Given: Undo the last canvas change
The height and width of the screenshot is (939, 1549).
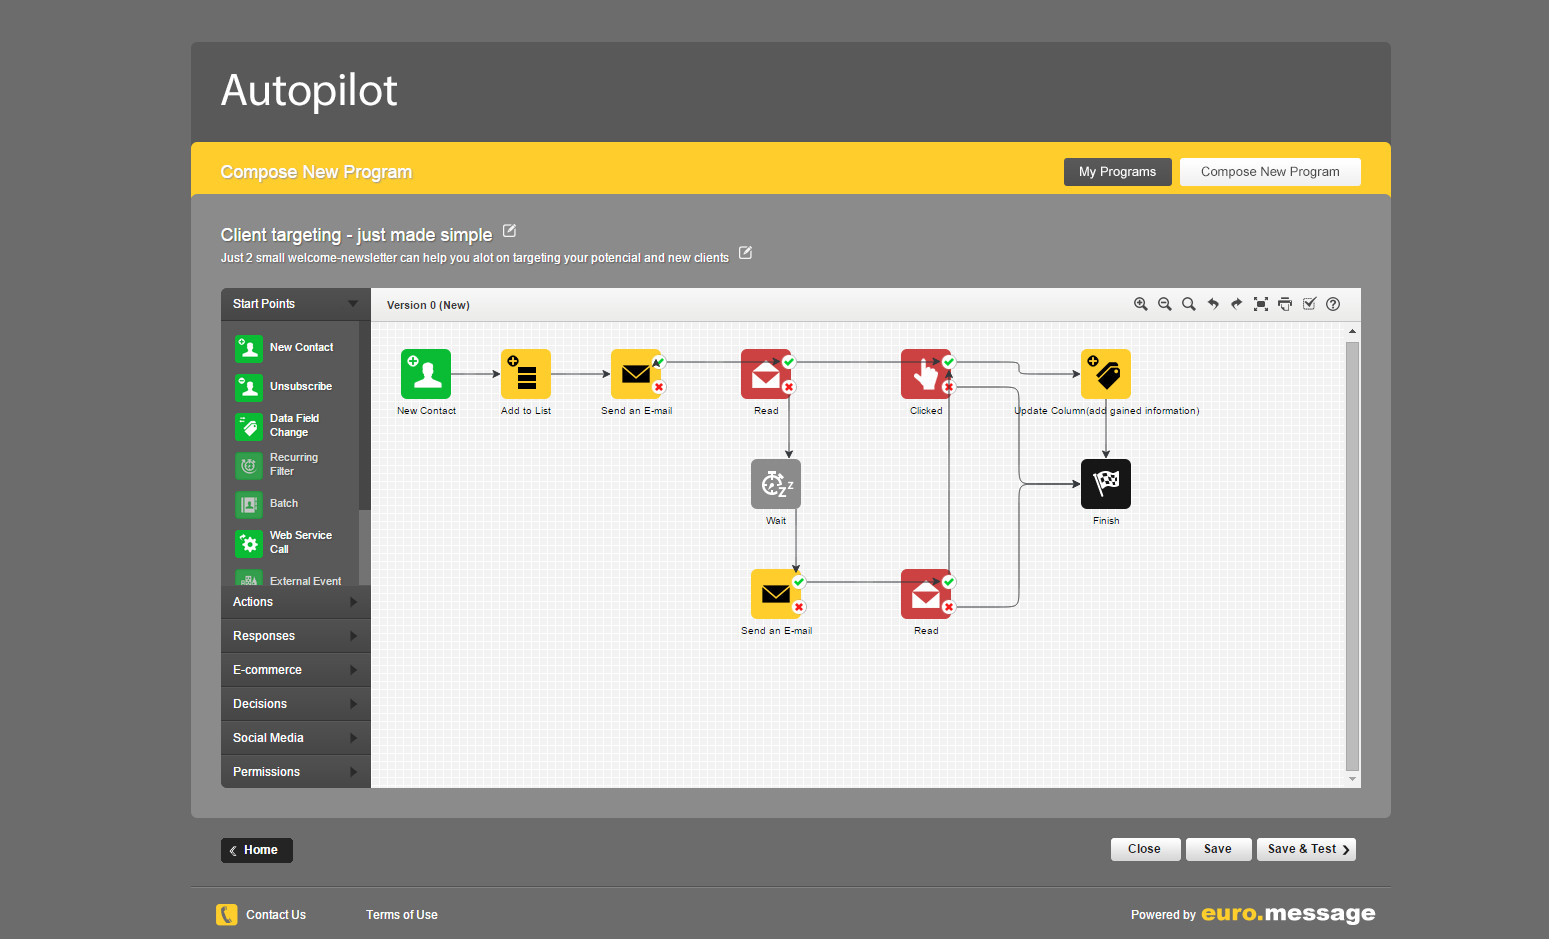Looking at the screenshot, I should [x=1213, y=304].
